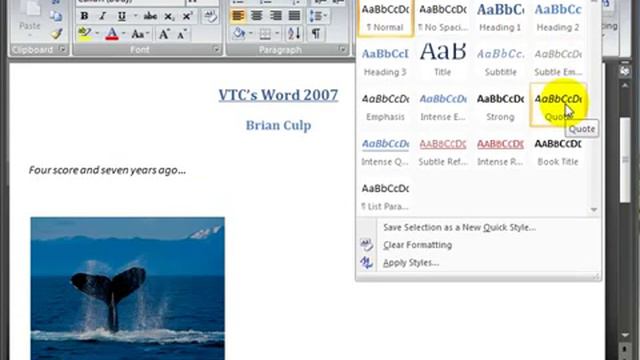This screenshot has height=360, width=640.
Task: Open the Shading color dropdown arrow
Action: (x=251, y=34)
